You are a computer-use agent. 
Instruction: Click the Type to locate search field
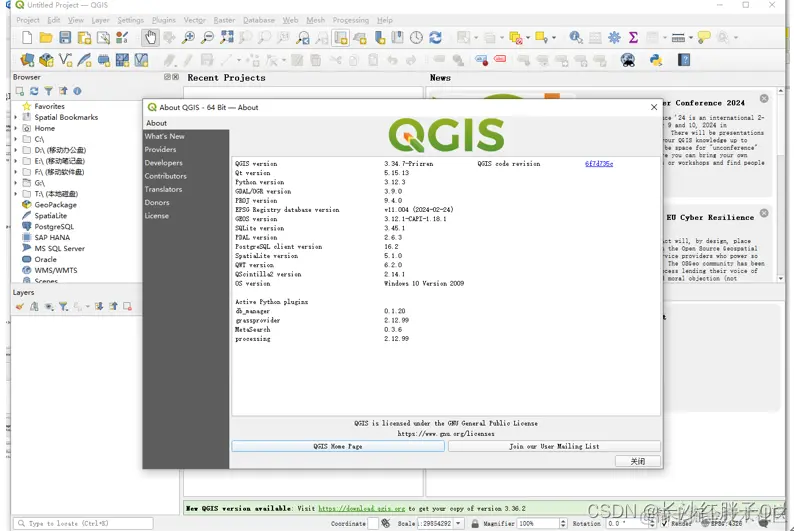pos(83,523)
